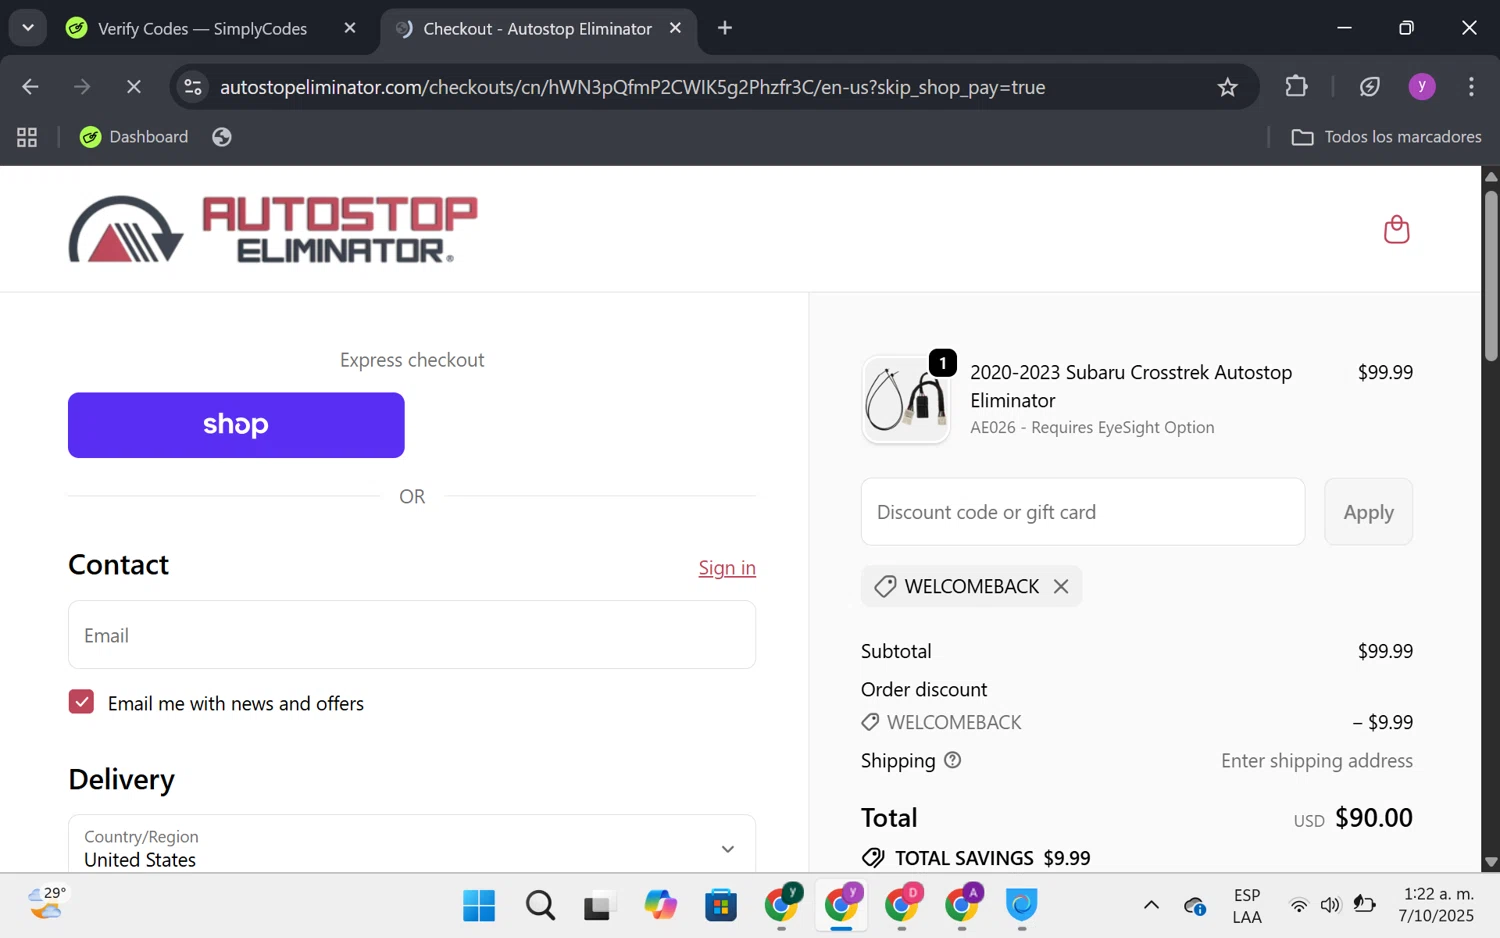1500x938 pixels.
Task: Open the shopping bag cart icon
Action: click(1396, 229)
